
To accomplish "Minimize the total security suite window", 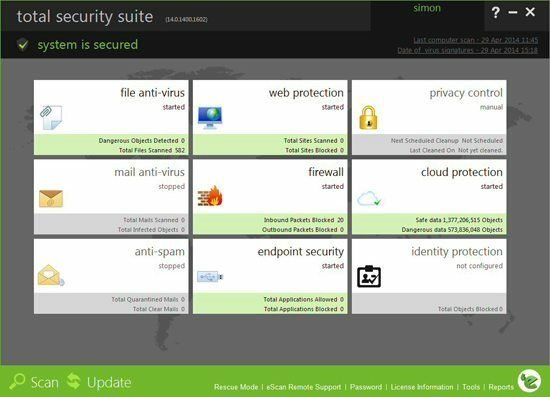I will click(x=513, y=13).
